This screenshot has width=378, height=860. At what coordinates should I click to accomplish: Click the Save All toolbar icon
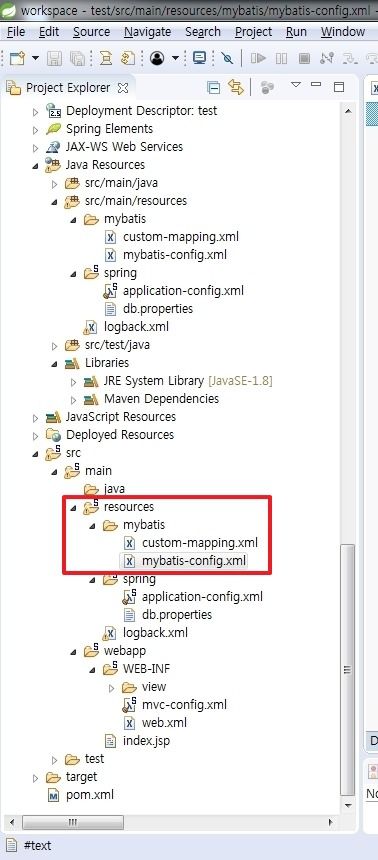76,58
